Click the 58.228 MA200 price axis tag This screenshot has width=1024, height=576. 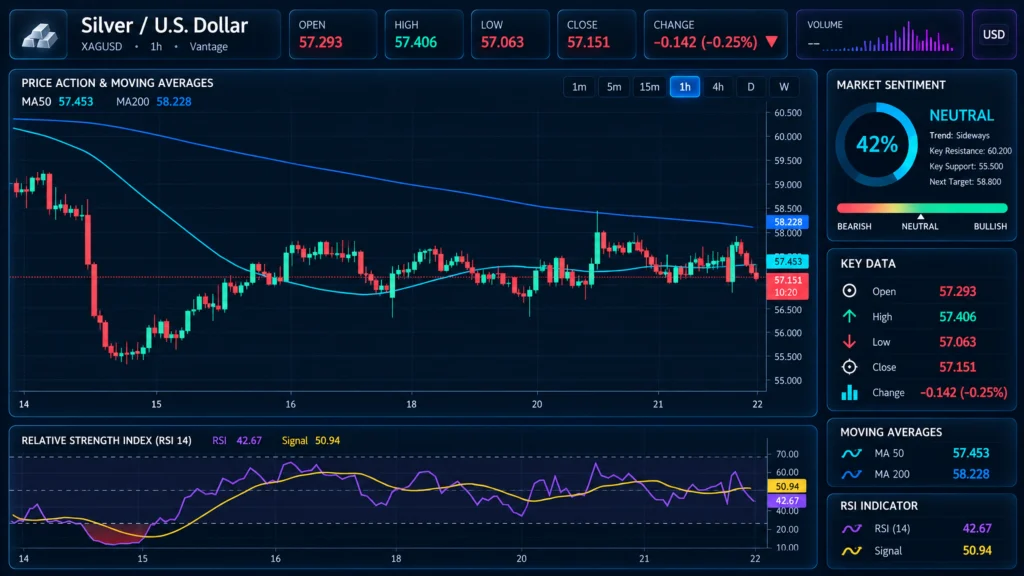788,222
